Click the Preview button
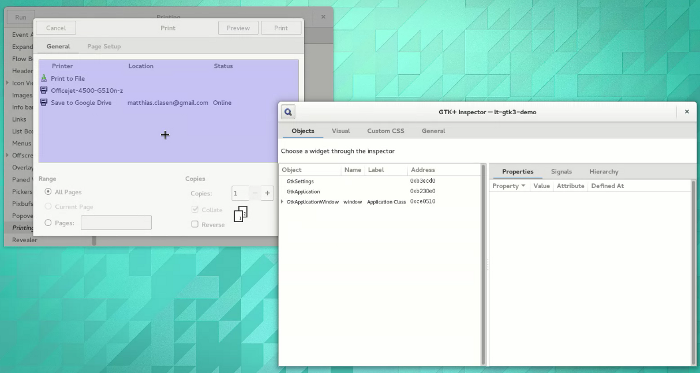 [x=238, y=28]
